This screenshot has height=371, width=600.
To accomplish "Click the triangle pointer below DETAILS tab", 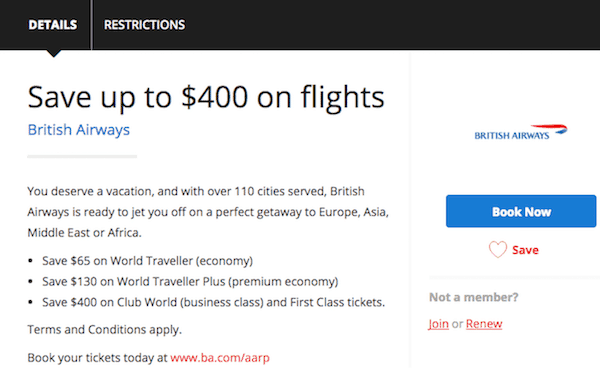I will coord(53,54).
